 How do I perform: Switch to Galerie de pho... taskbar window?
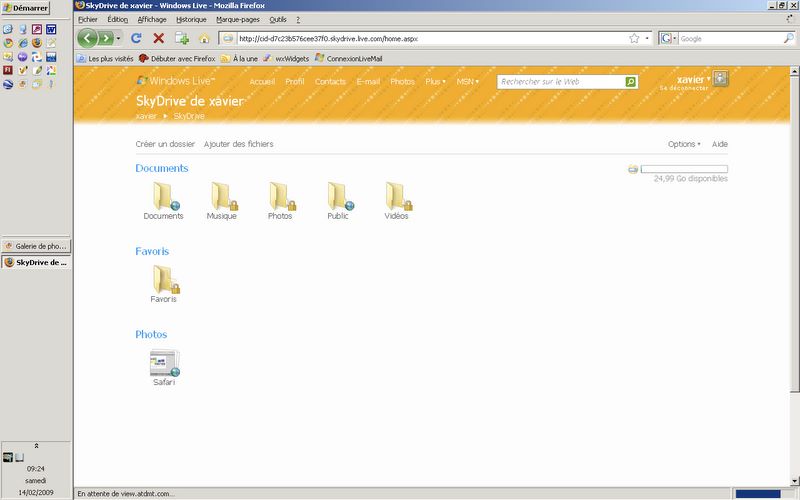coord(36,246)
